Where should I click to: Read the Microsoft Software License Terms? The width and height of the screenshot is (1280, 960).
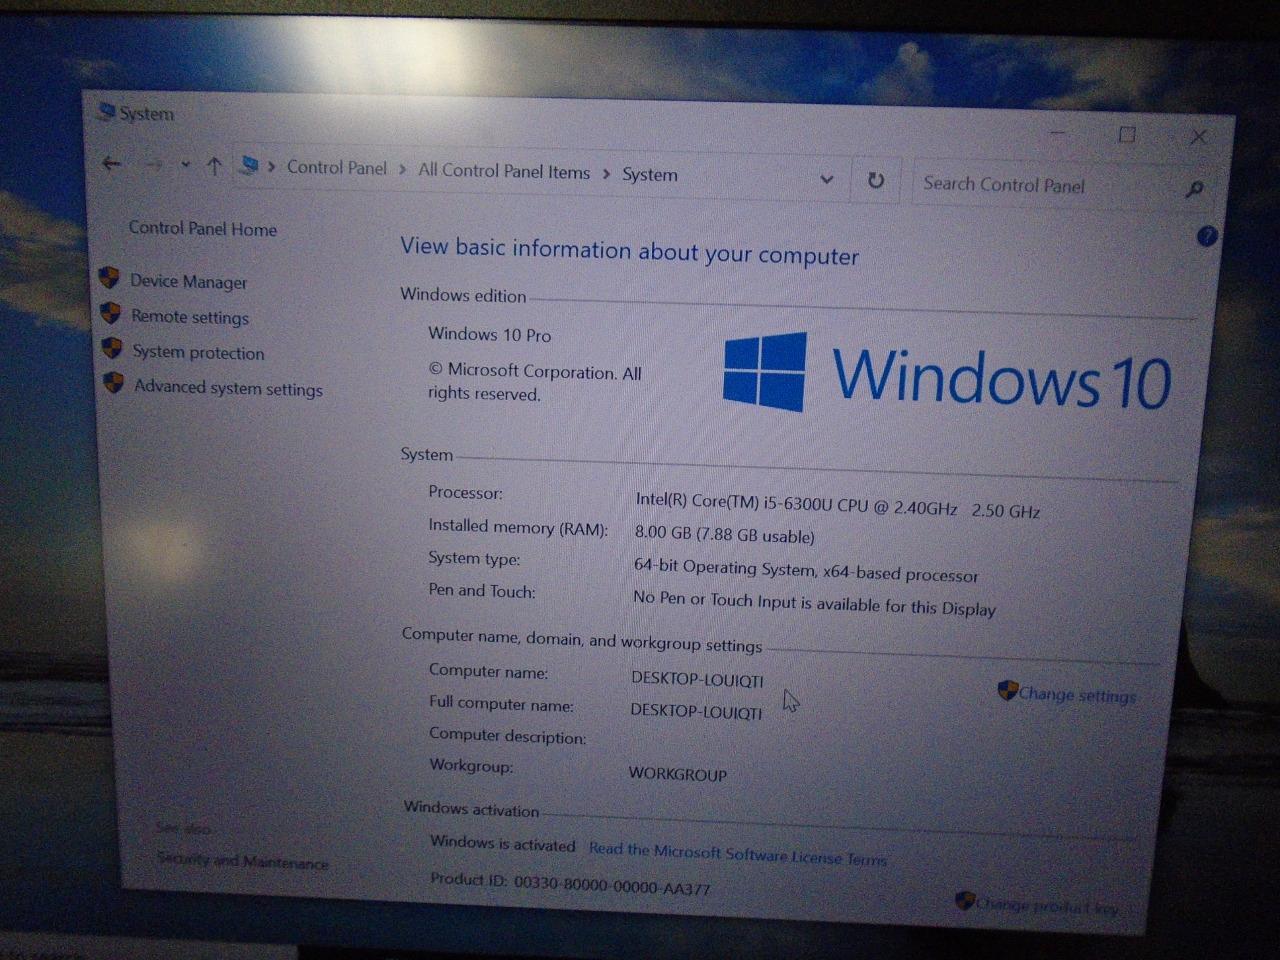[x=738, y=852]
